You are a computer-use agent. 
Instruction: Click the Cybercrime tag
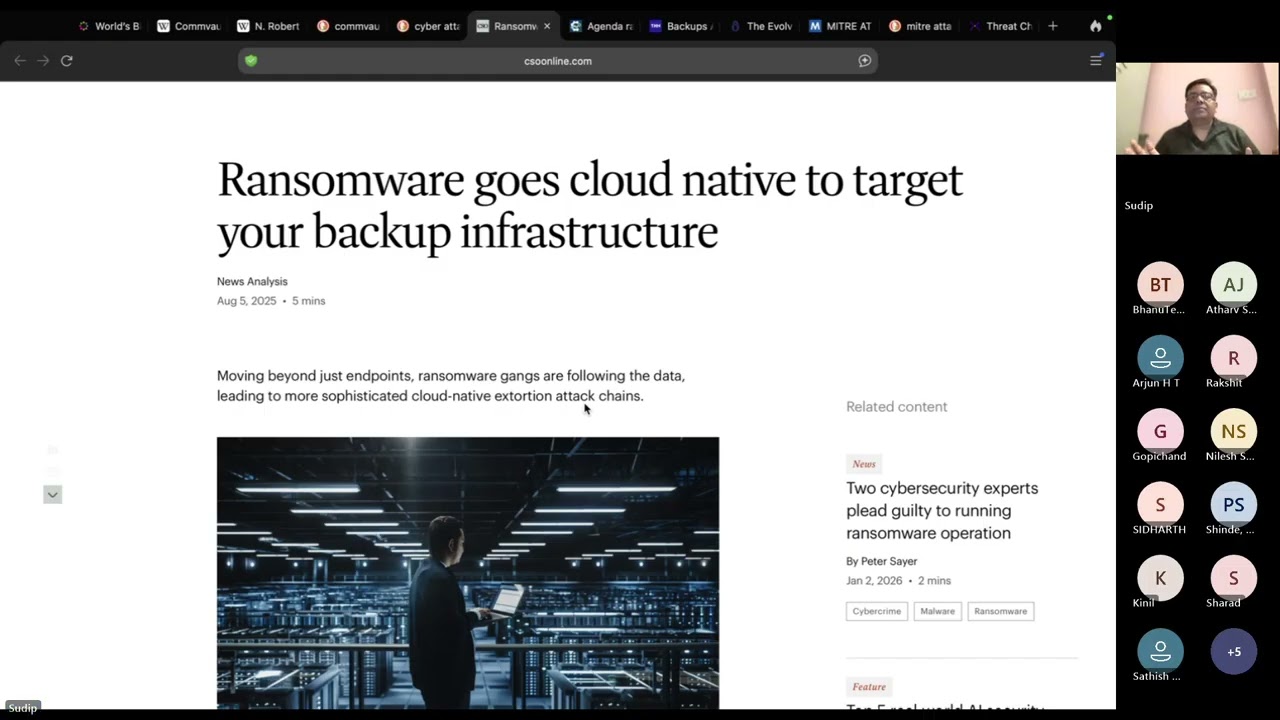(x=877, y=611)
